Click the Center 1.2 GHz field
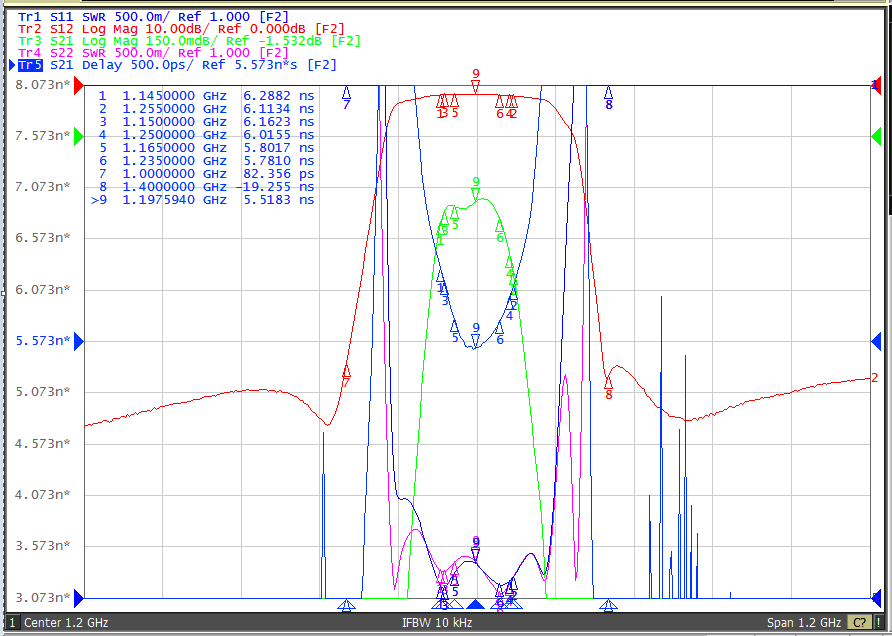Image resolution: width=892 pixels, height=636 pixels. point(66,622)
